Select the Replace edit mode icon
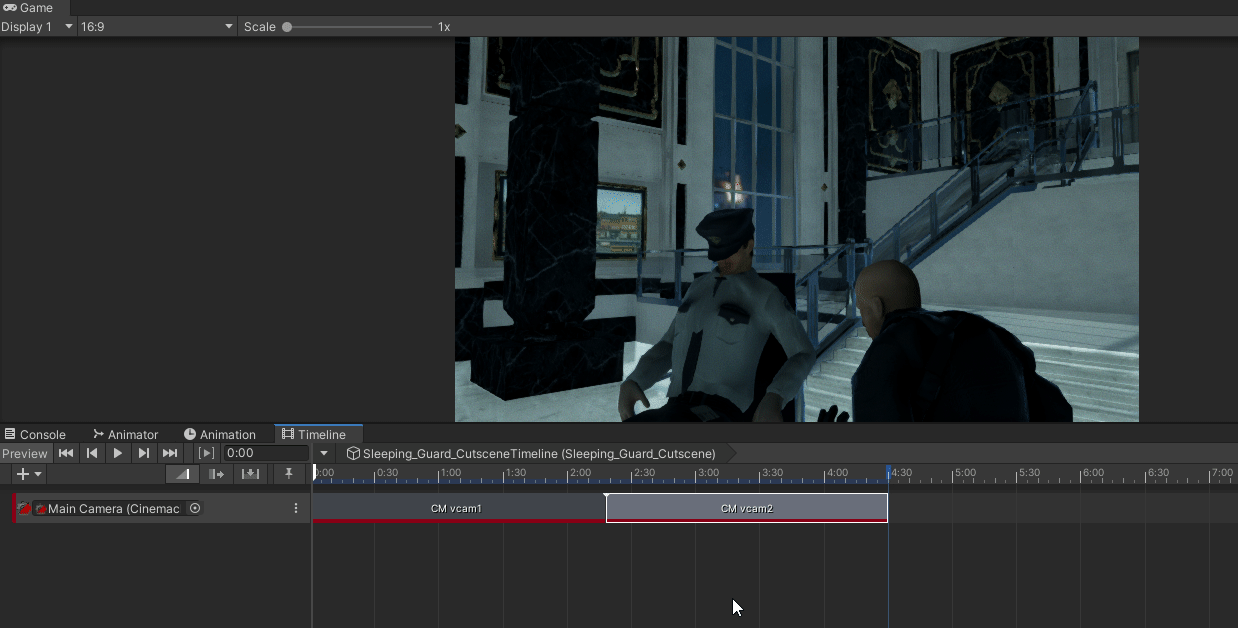Viewport: 1238px width, 628px height. 251,474
